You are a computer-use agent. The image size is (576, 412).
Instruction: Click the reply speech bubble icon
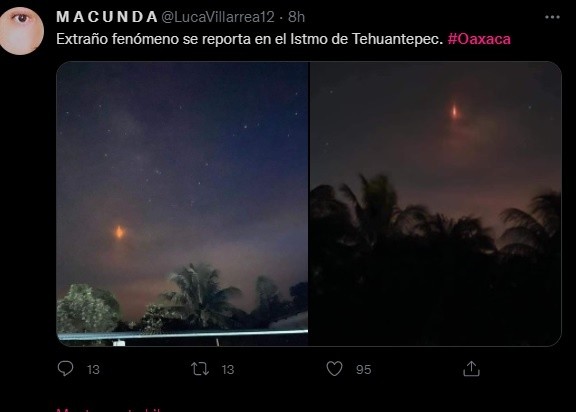(66, 369)
